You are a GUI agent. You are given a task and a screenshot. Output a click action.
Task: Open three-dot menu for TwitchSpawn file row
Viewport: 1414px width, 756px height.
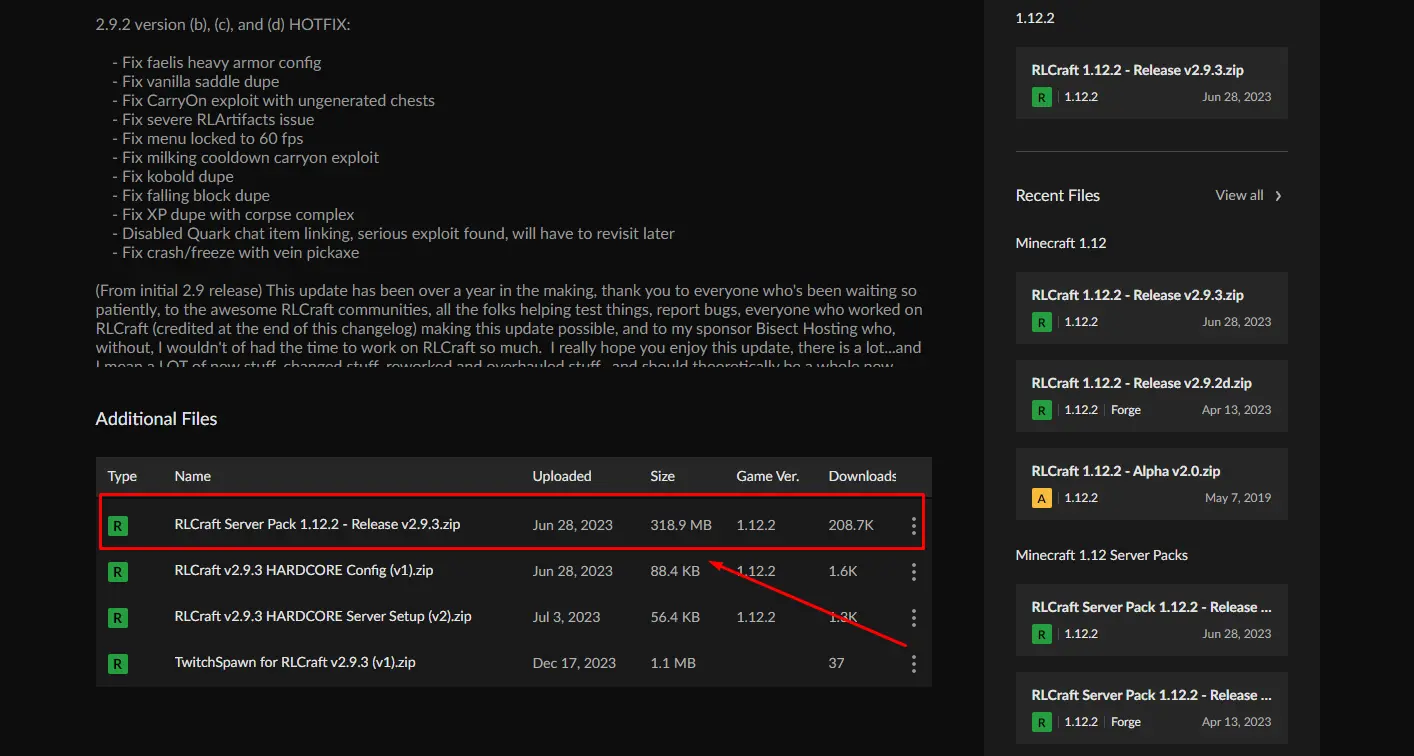point(913,664)
